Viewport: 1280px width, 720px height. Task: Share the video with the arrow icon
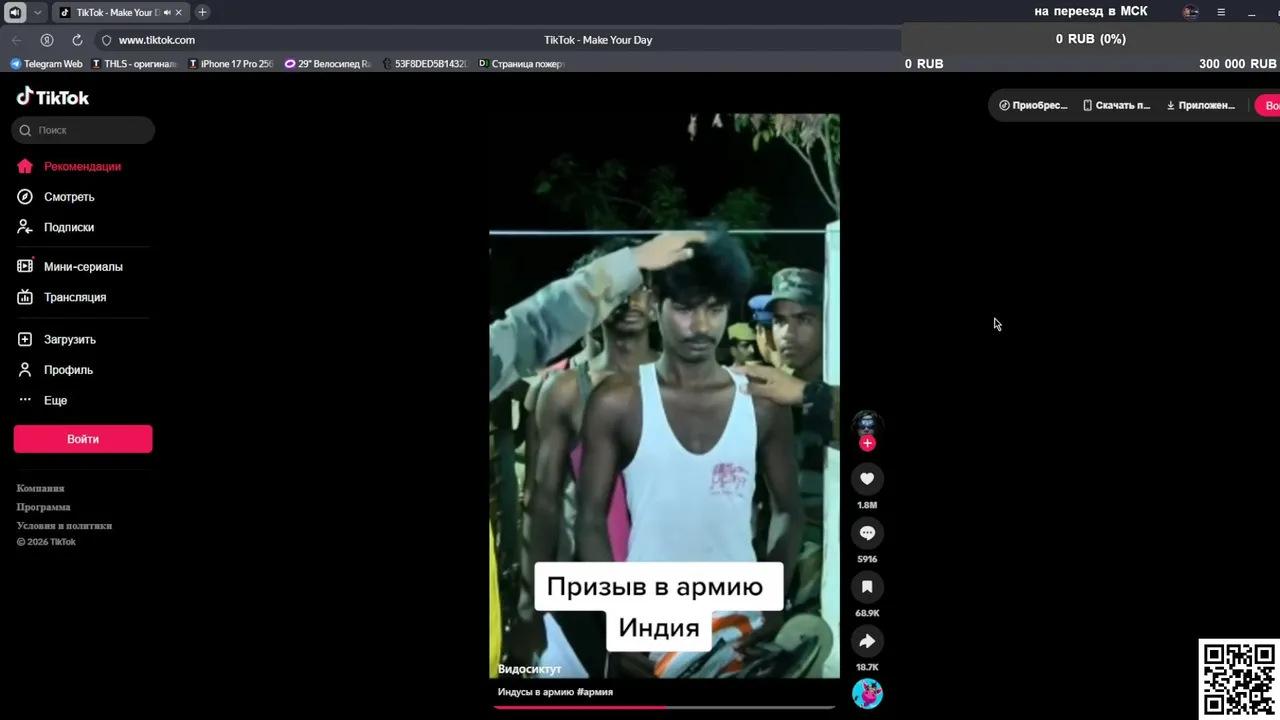click(x=867, y=641)
